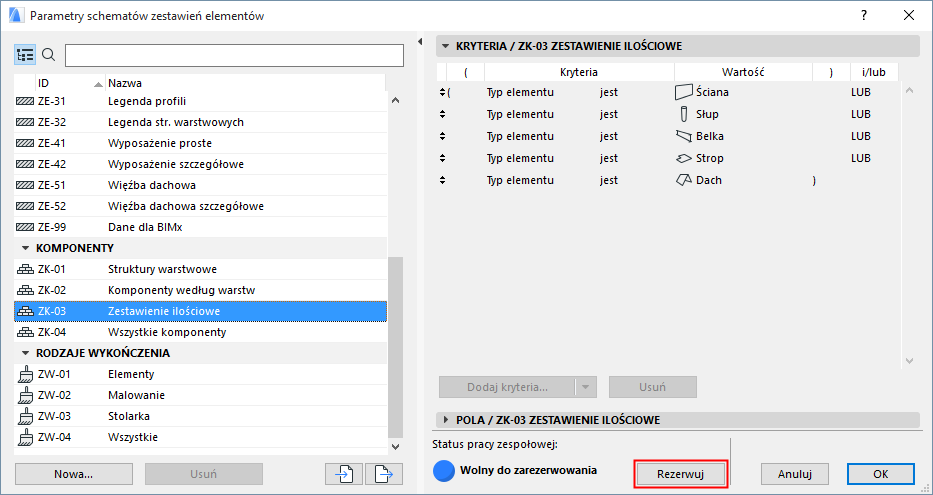Click the ZE-31 element scheme icon

click(x=25, y=101)
